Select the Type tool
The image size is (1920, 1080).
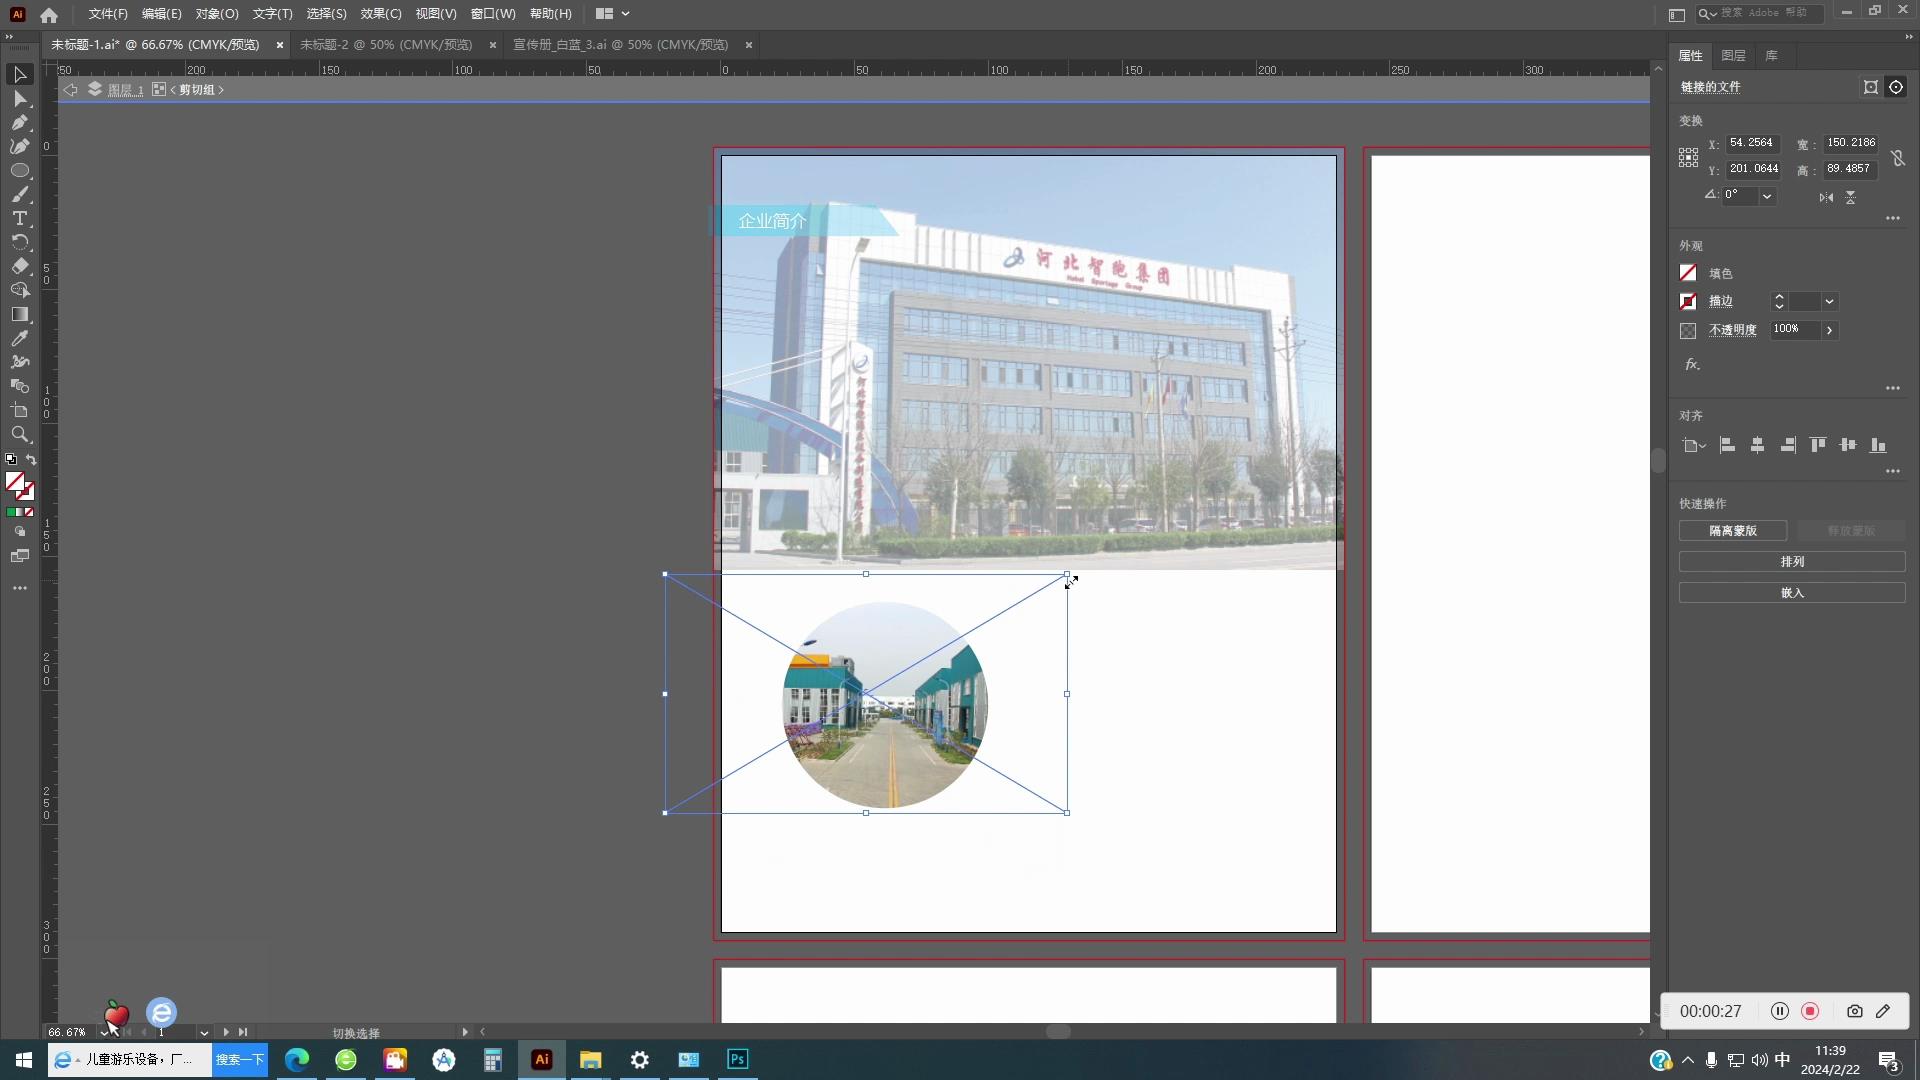[19, 219]
